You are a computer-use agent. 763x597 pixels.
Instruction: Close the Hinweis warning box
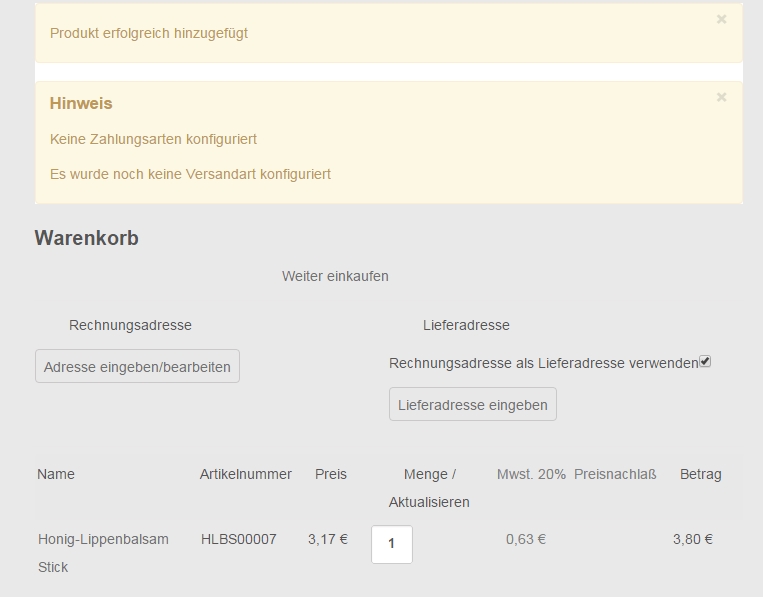(x=721, y=97)
